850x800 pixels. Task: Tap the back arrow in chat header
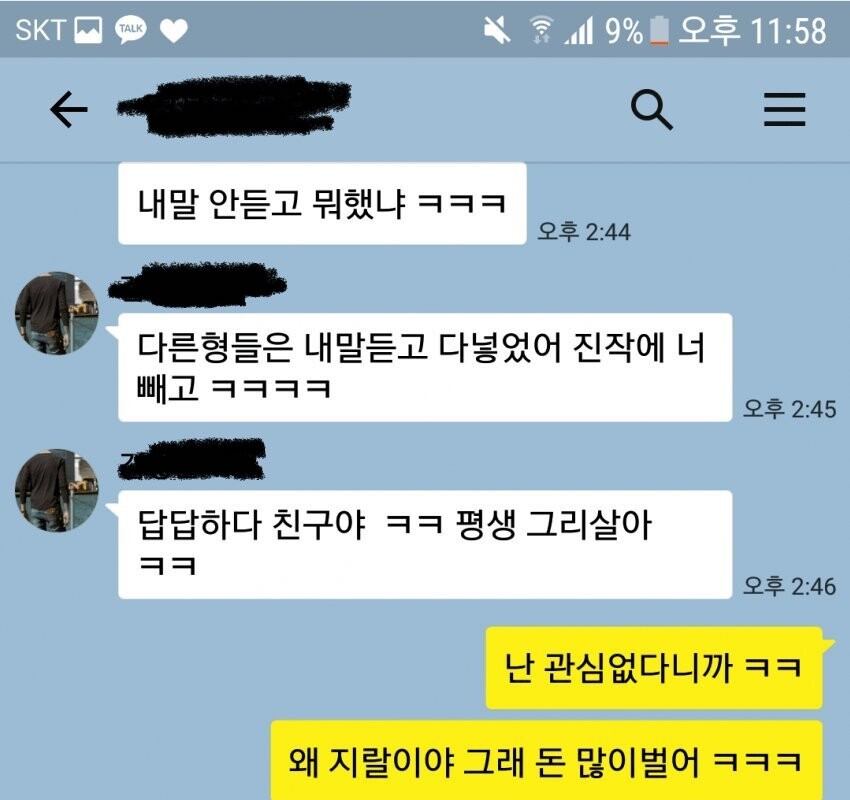click(69, 109)
